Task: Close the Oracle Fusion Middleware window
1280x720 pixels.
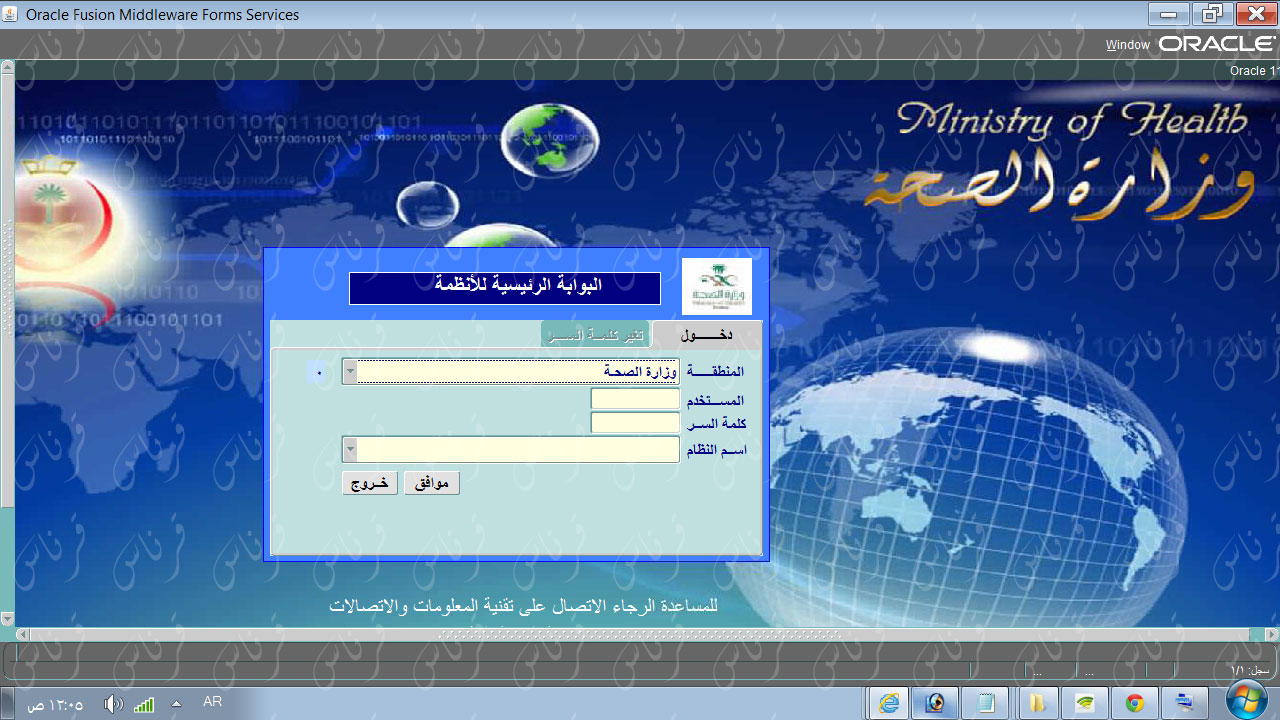Action: [x=1257, y=14]
